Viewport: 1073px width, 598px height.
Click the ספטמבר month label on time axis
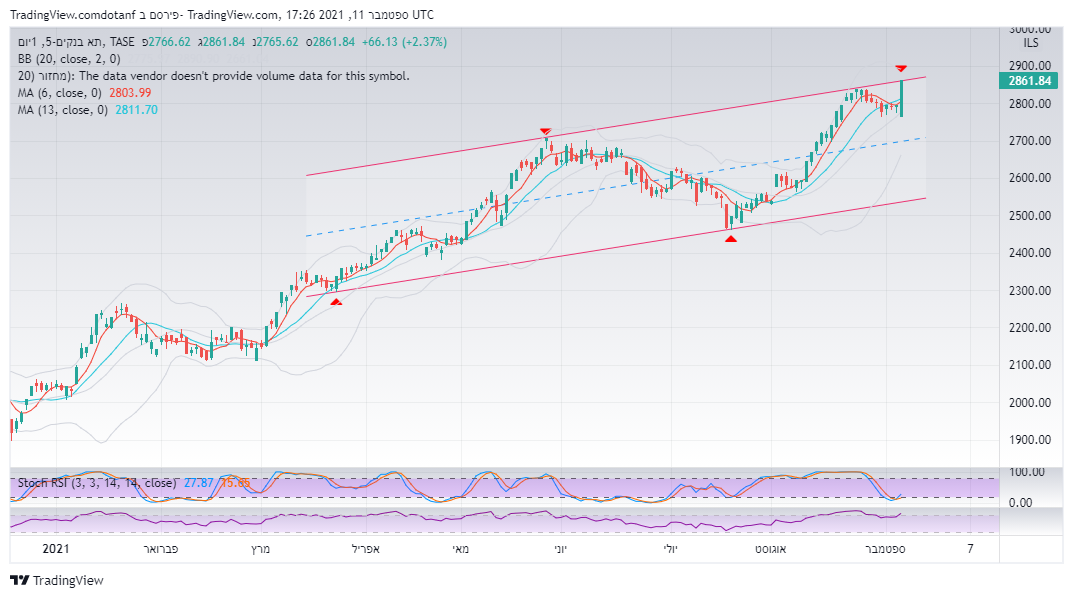(885, 549)
